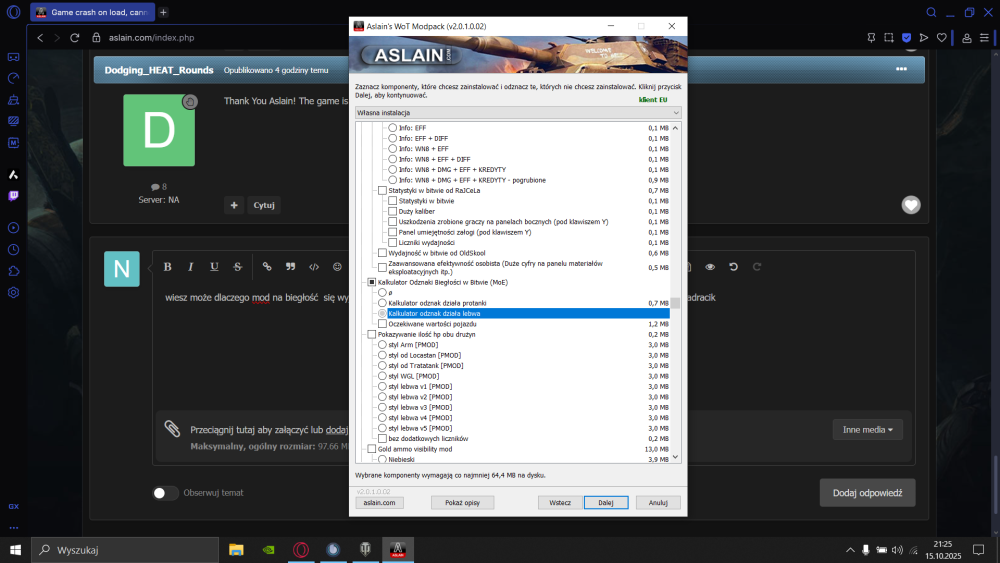Insert a link using the chain icon

pyautogui.click(x=267, y=267)
